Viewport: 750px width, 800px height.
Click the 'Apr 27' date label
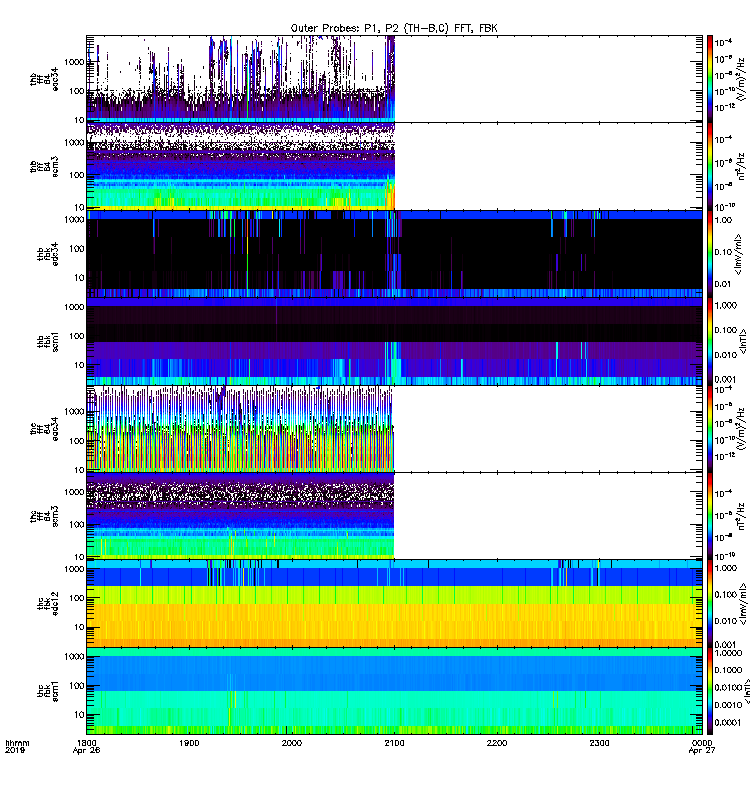702,751
